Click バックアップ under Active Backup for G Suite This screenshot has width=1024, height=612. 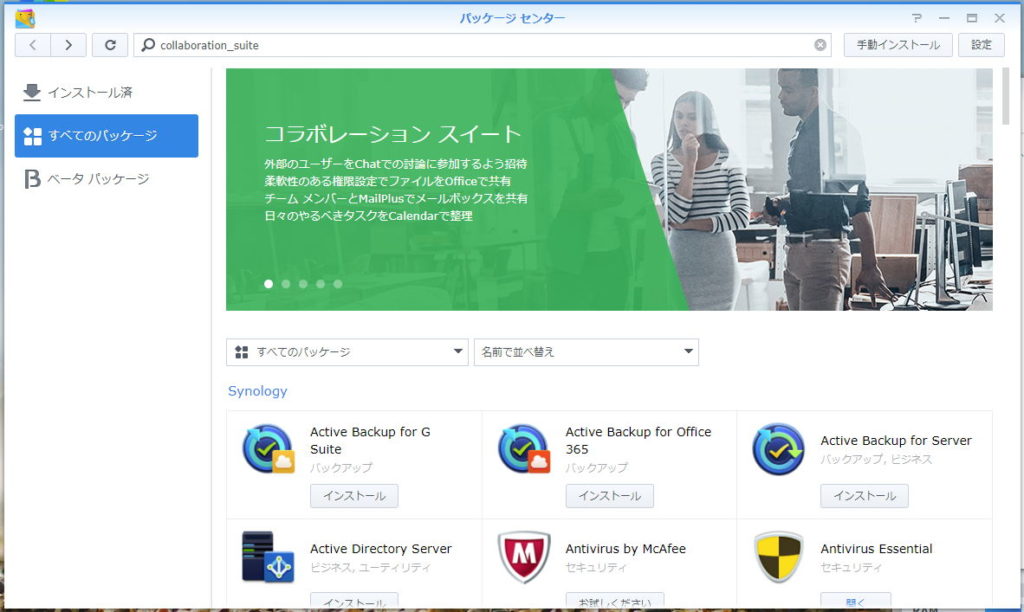[341, 468]
